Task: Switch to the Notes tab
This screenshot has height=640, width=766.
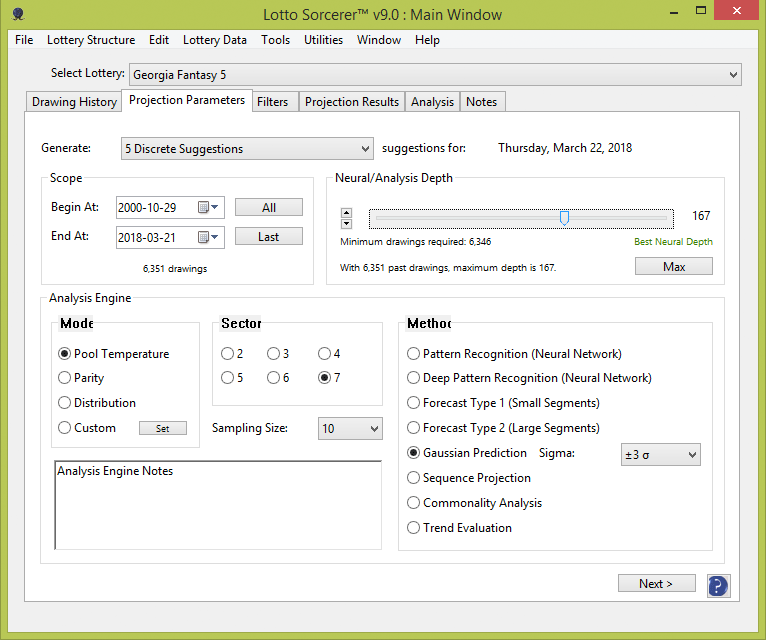Action: click(481, 102)
